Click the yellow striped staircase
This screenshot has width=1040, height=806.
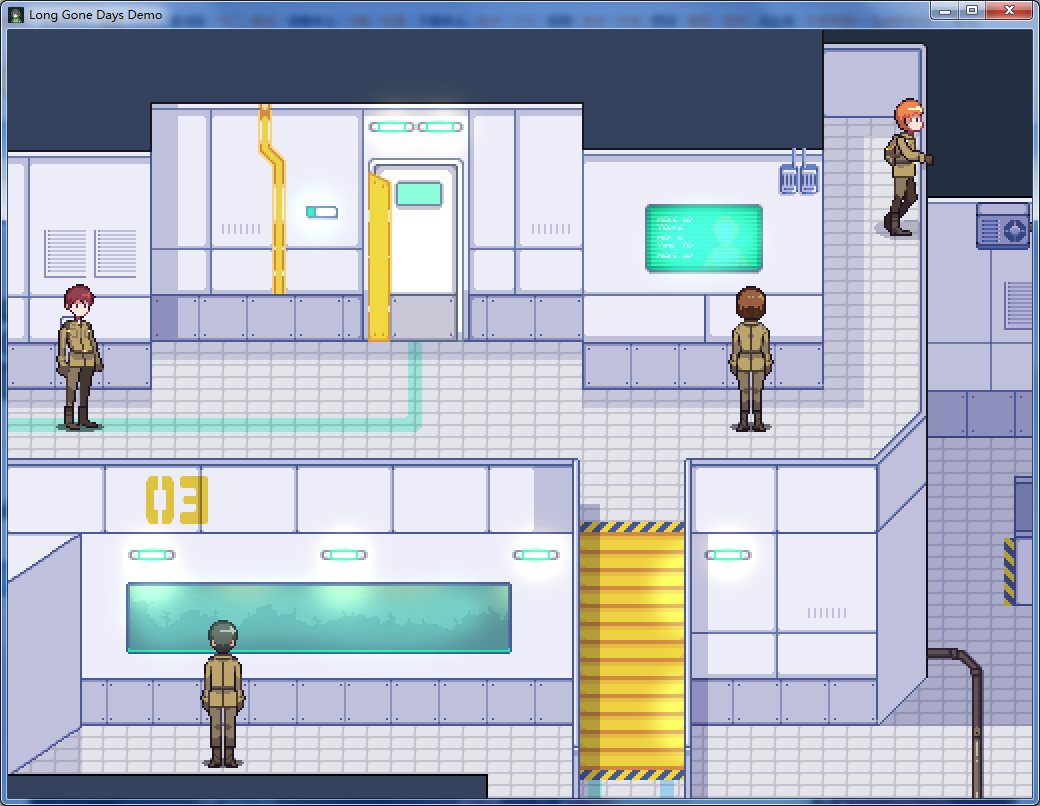[632, 651]
